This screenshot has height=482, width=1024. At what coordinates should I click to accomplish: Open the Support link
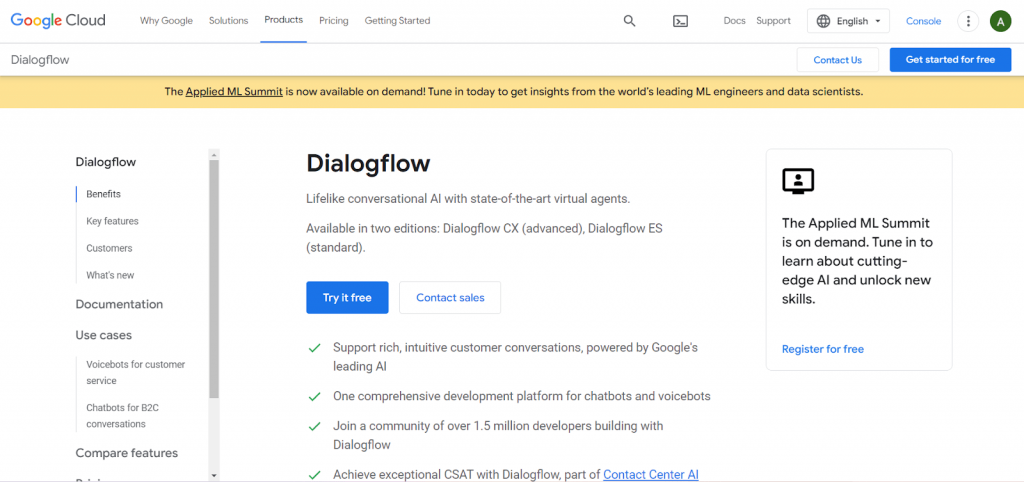(x=773, y=21)
